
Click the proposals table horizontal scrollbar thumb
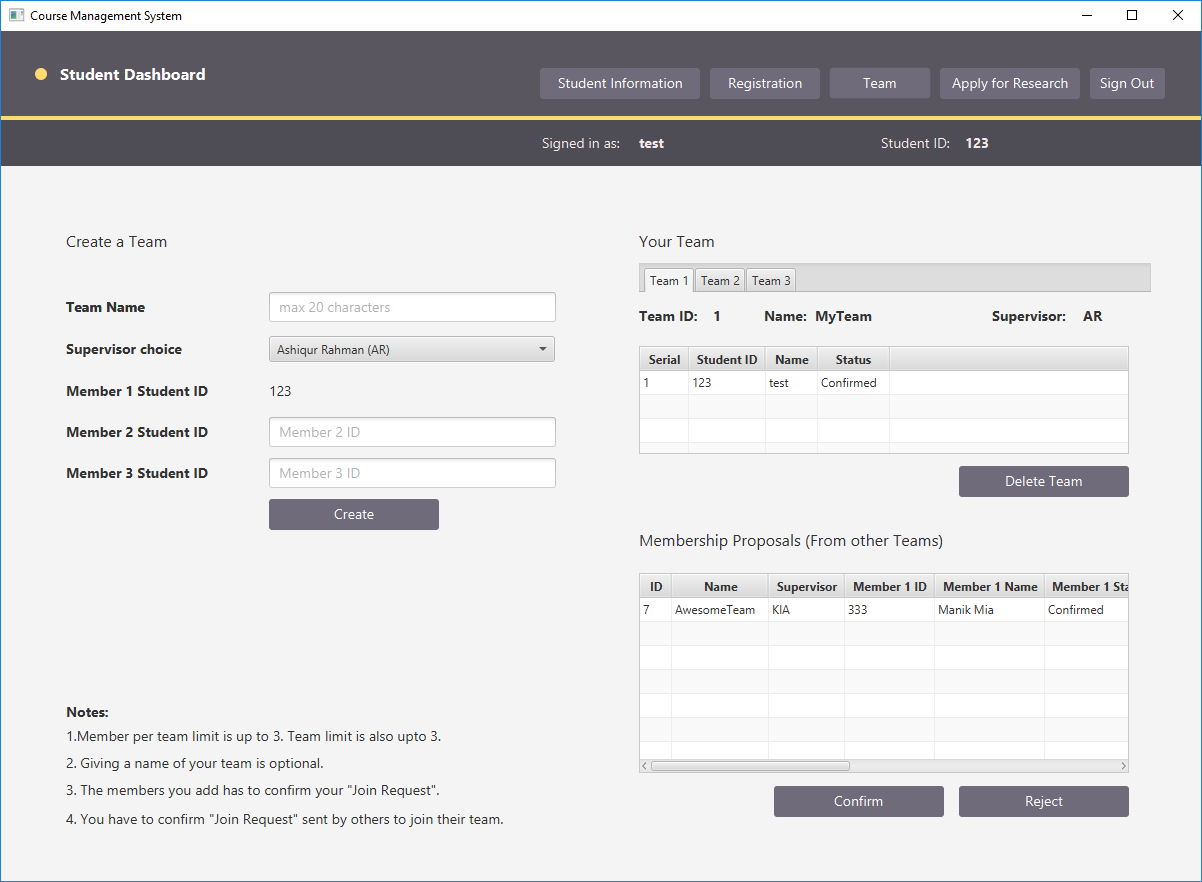750,766
